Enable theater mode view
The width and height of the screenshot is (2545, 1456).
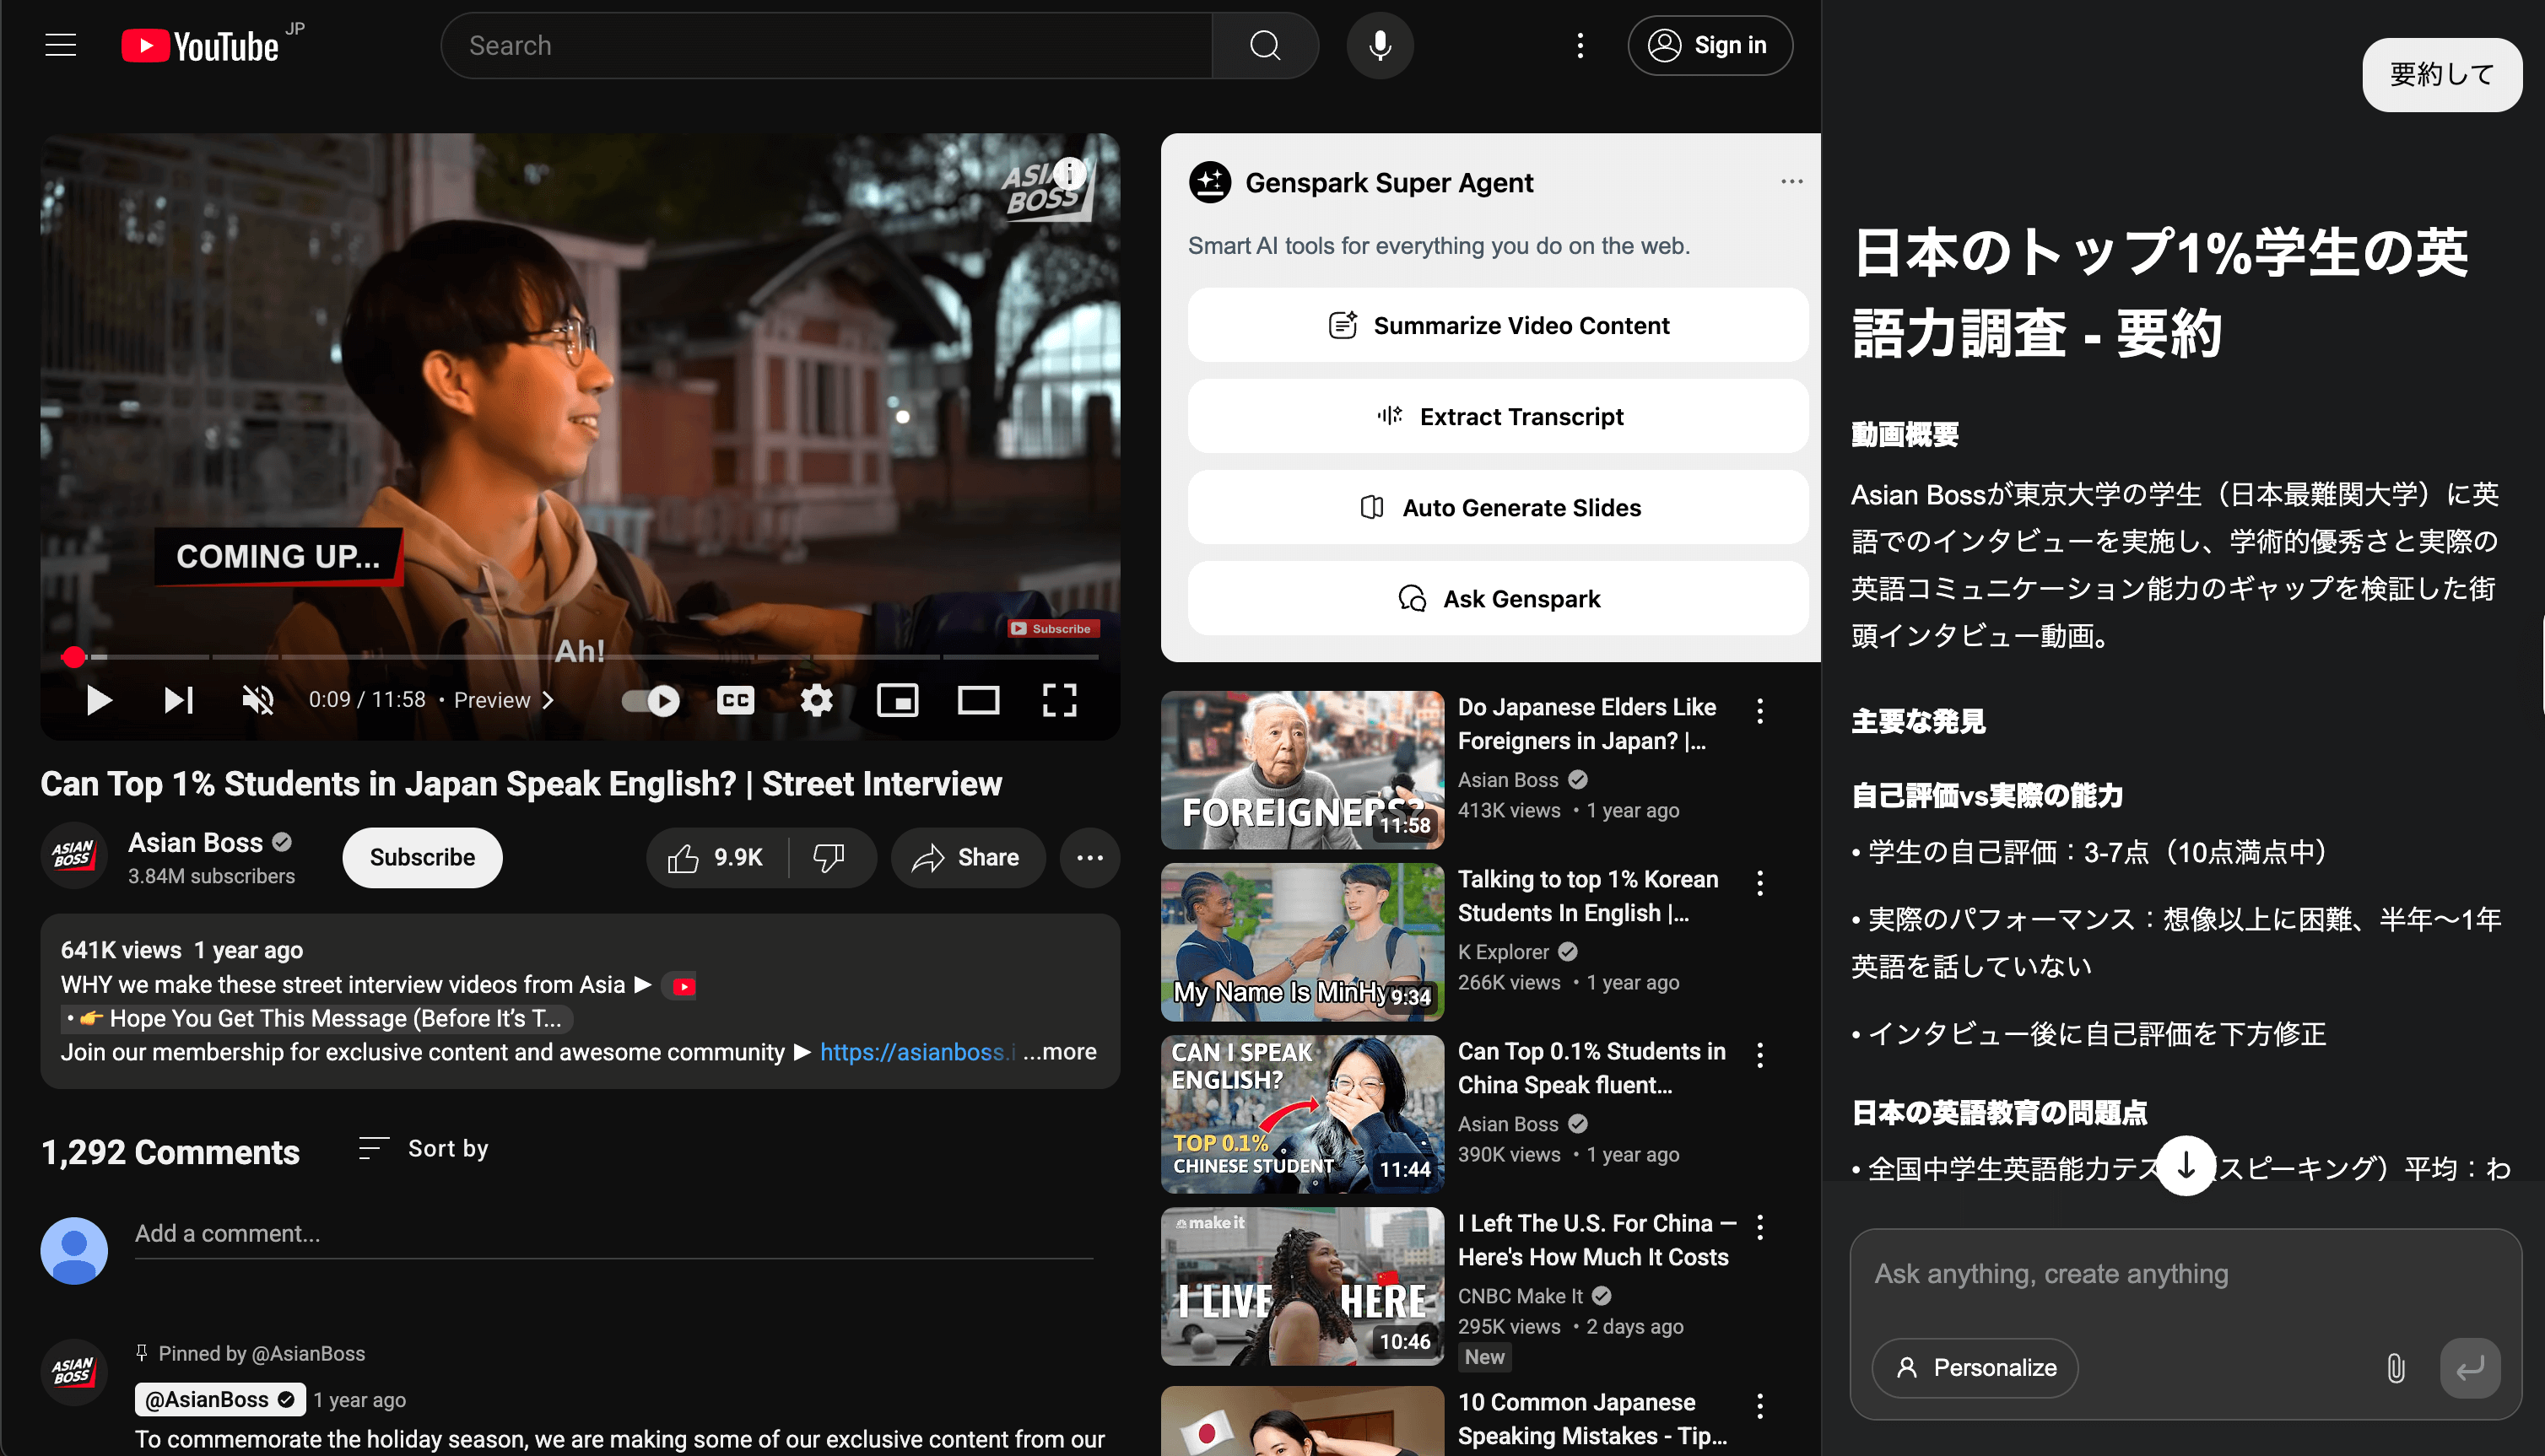pos(978,700)
